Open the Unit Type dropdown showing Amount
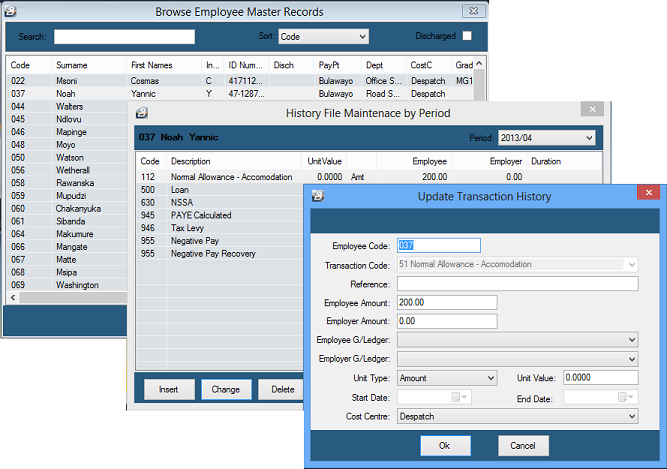 (447, 378)
